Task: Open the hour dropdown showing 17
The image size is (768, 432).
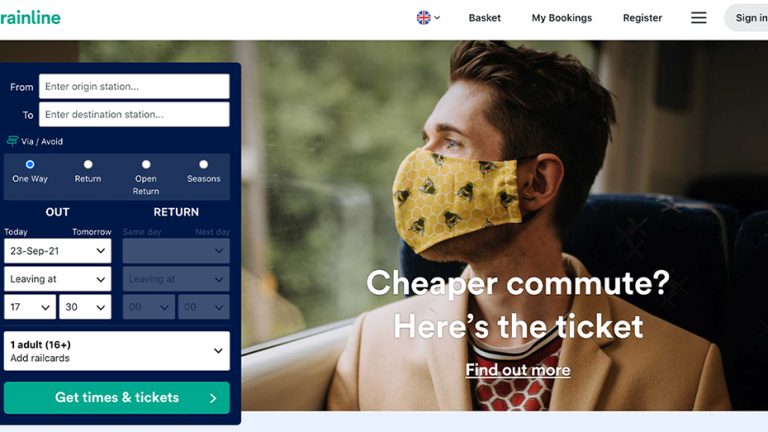Action: pos(30,307)
